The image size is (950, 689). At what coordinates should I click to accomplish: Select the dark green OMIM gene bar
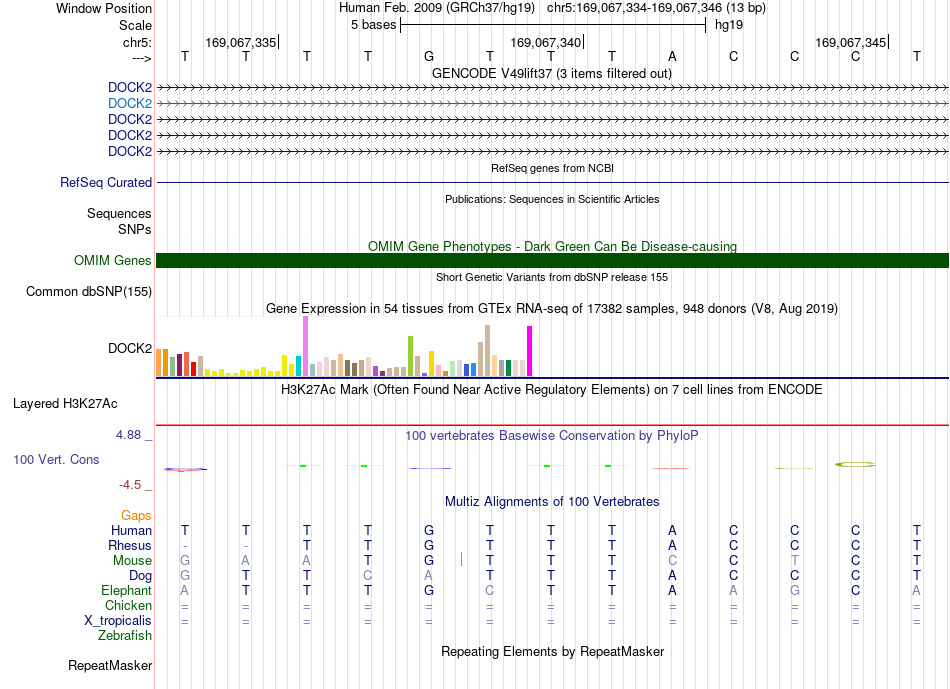click(x=553, y=261)
